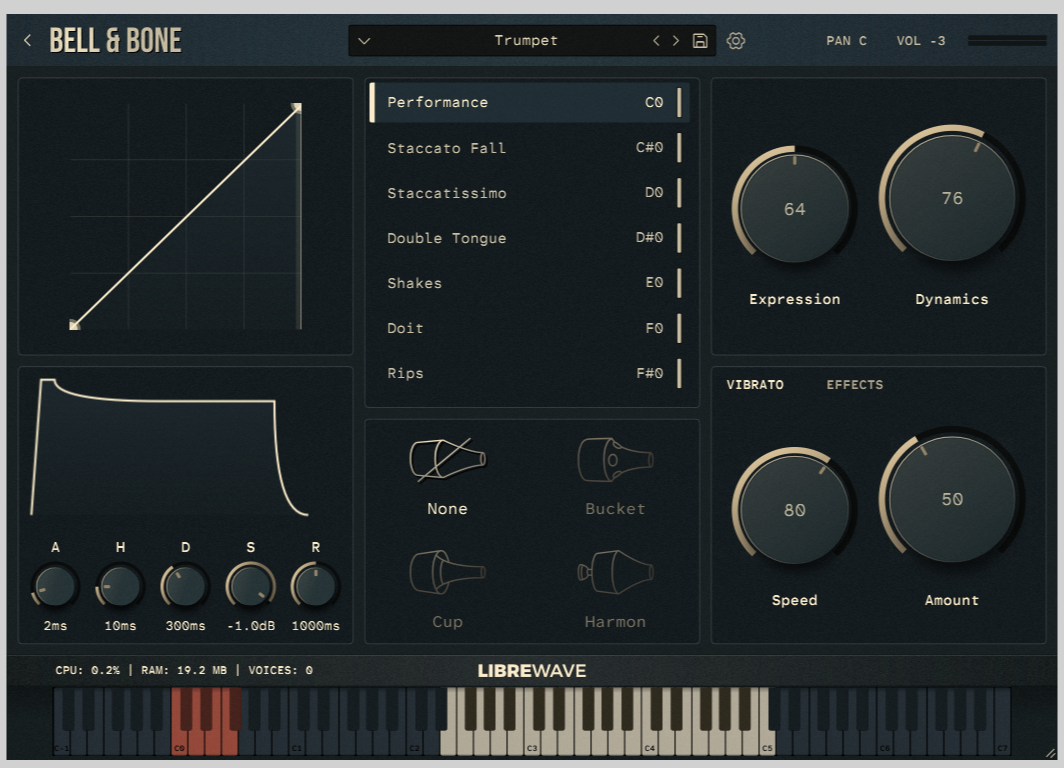Select the Shakes articulation
Viewport: 1064px width, 768px height.
pos(529,283)
